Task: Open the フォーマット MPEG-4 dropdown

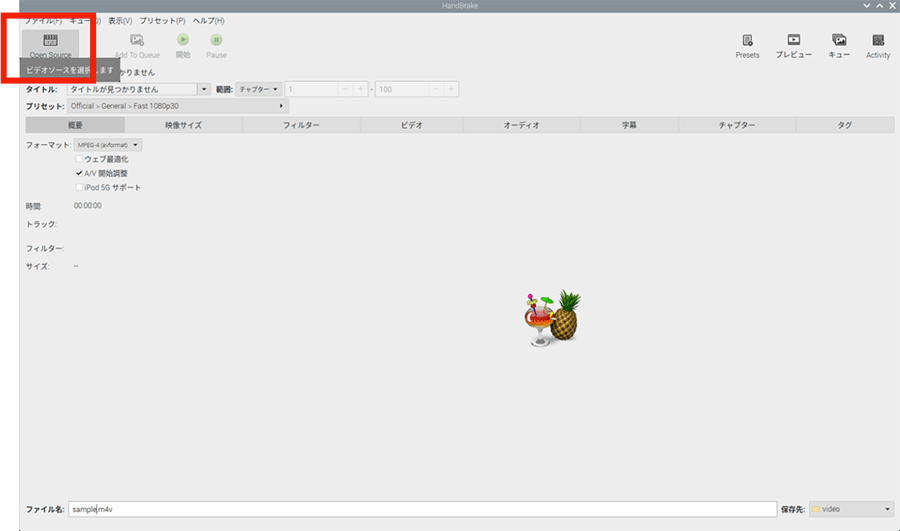Action: [x=107, y=145]
